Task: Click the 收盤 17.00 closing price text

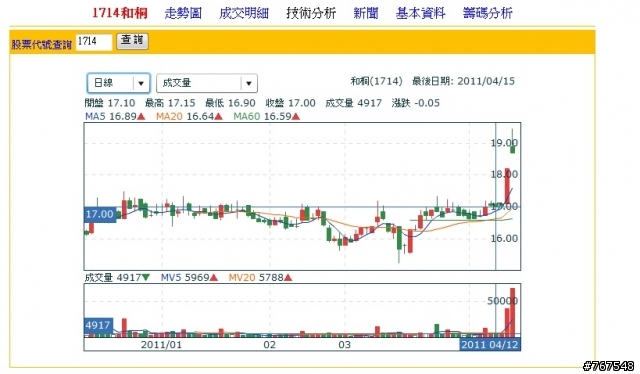Action: coord(290,103)
